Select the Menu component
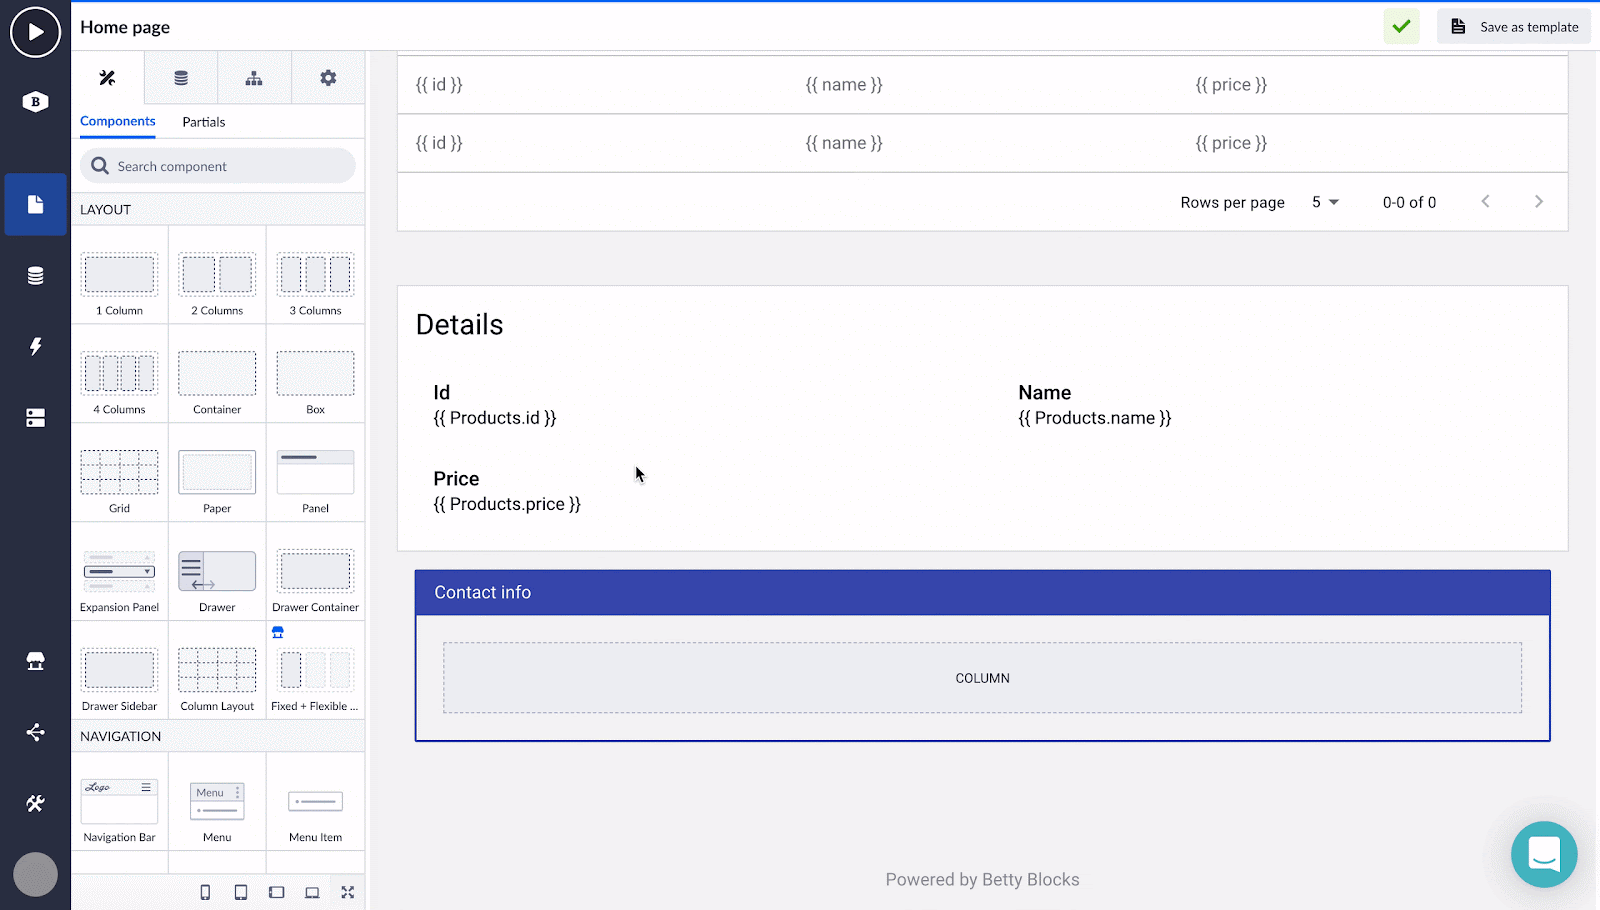 217,802
